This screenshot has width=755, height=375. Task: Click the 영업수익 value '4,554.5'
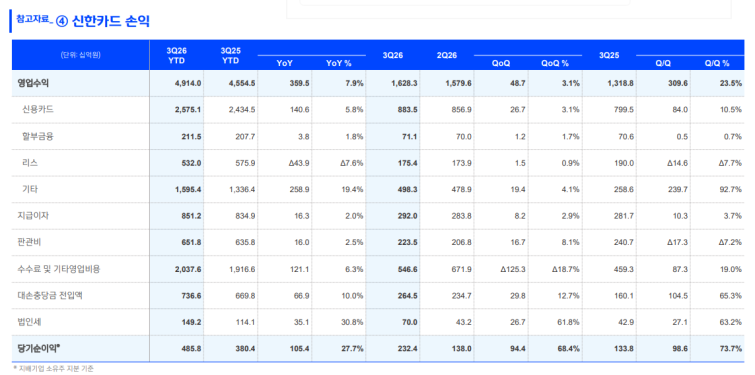tap(242, 83)
